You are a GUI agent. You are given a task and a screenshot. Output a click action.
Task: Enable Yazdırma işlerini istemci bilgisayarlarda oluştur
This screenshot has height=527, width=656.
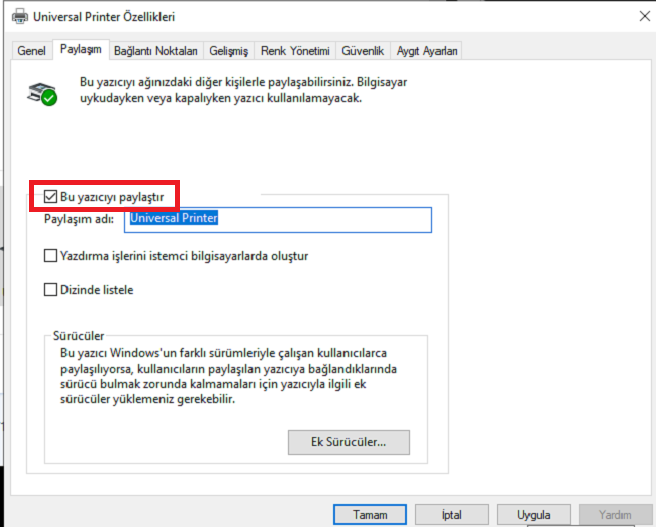50,256
